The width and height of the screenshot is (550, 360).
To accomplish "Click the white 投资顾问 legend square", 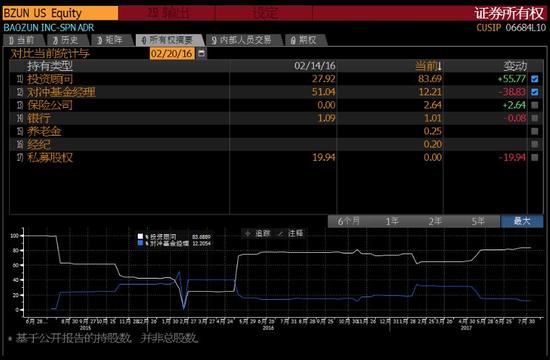I will point(140,236).
